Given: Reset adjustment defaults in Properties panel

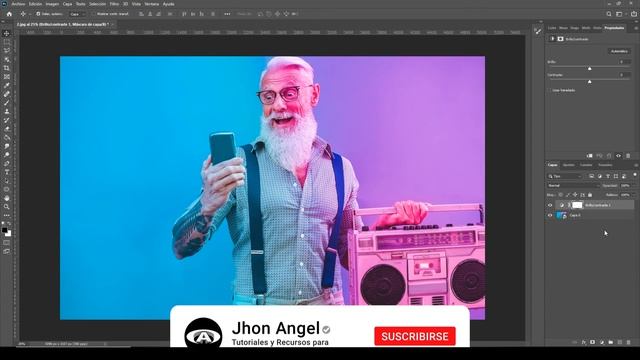Looking at the screenshot, I should 609,156.
